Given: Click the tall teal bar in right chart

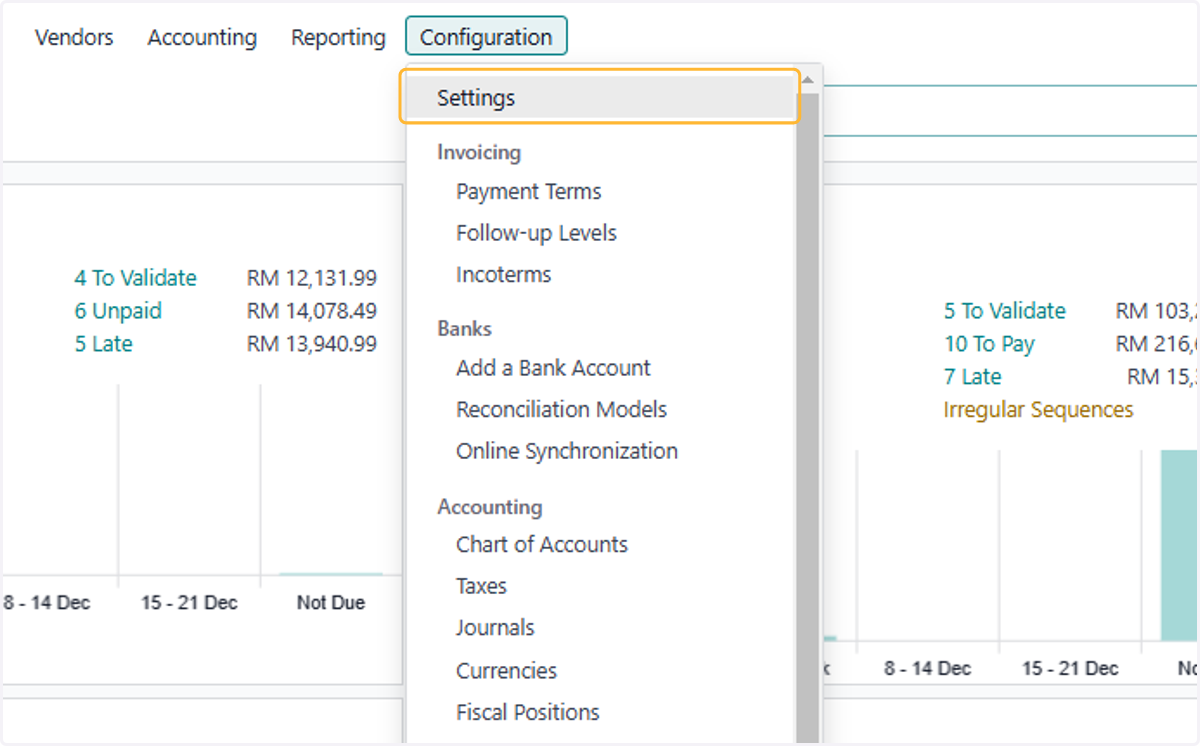Looking at the screenshot, I should (1180, 545).
